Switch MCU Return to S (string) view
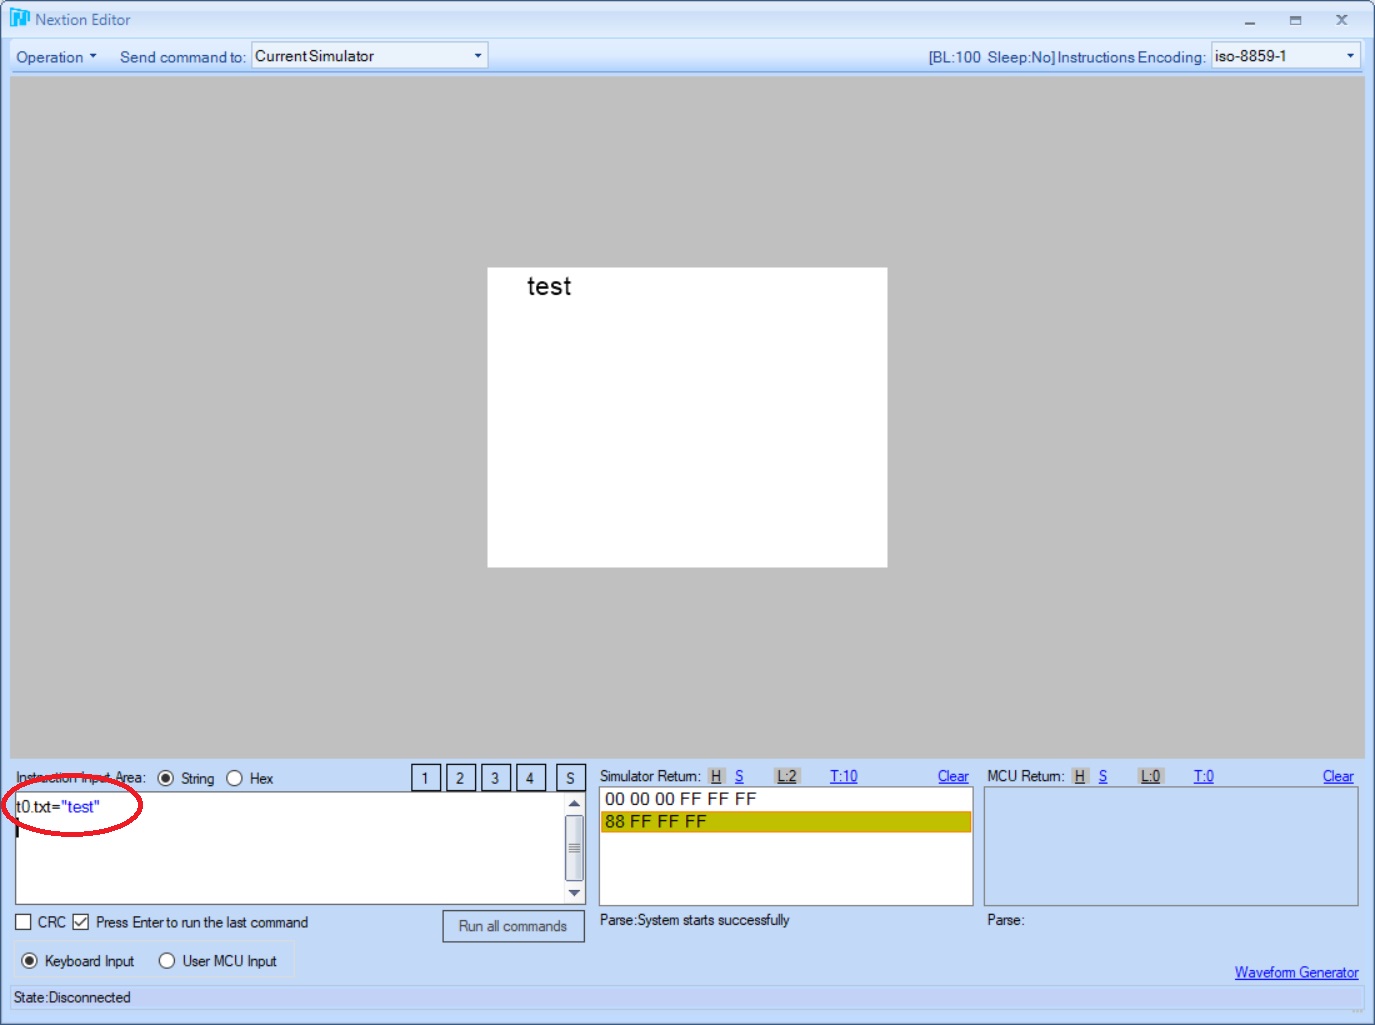The image size is (1375, 1025). coord(1103,777)
